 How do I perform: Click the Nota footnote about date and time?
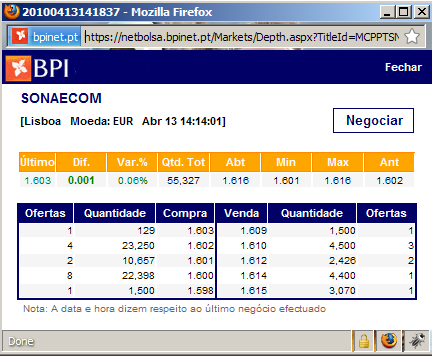click(x=174, y=309)
